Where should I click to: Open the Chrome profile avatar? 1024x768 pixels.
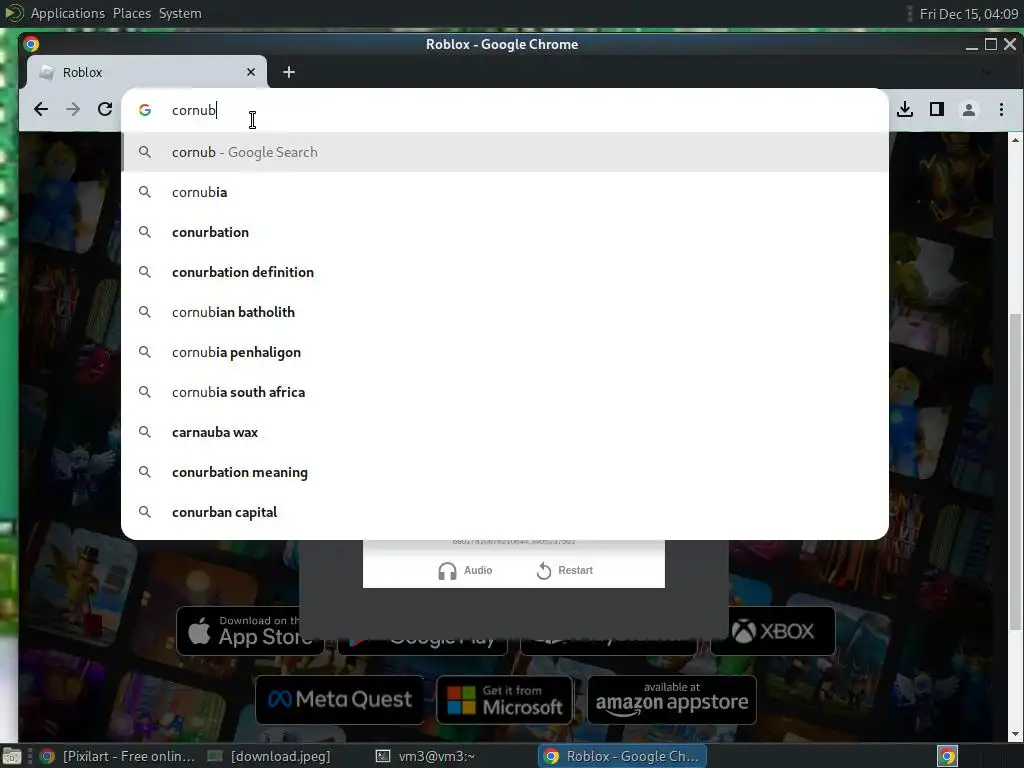coord(968,109)
